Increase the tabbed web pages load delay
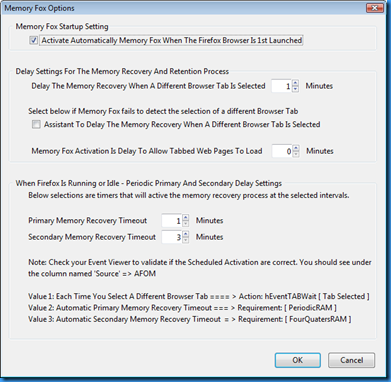 tap(296, 148)
